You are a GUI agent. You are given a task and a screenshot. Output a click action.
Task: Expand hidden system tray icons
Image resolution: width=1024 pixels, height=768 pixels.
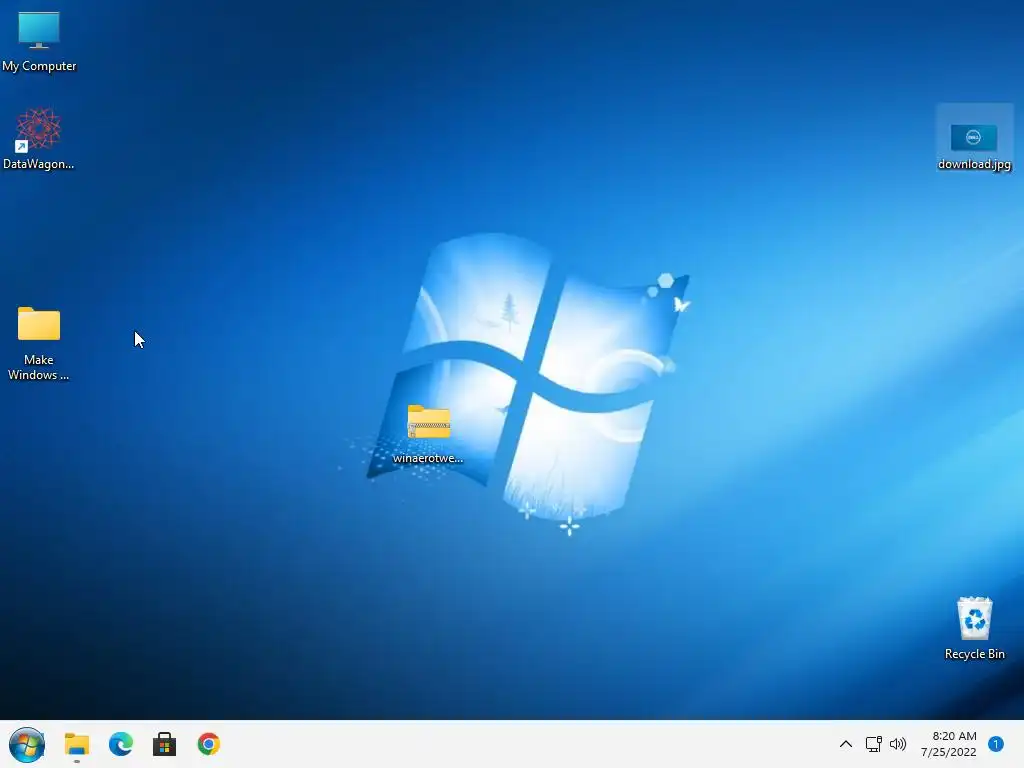tap(846, 744)
